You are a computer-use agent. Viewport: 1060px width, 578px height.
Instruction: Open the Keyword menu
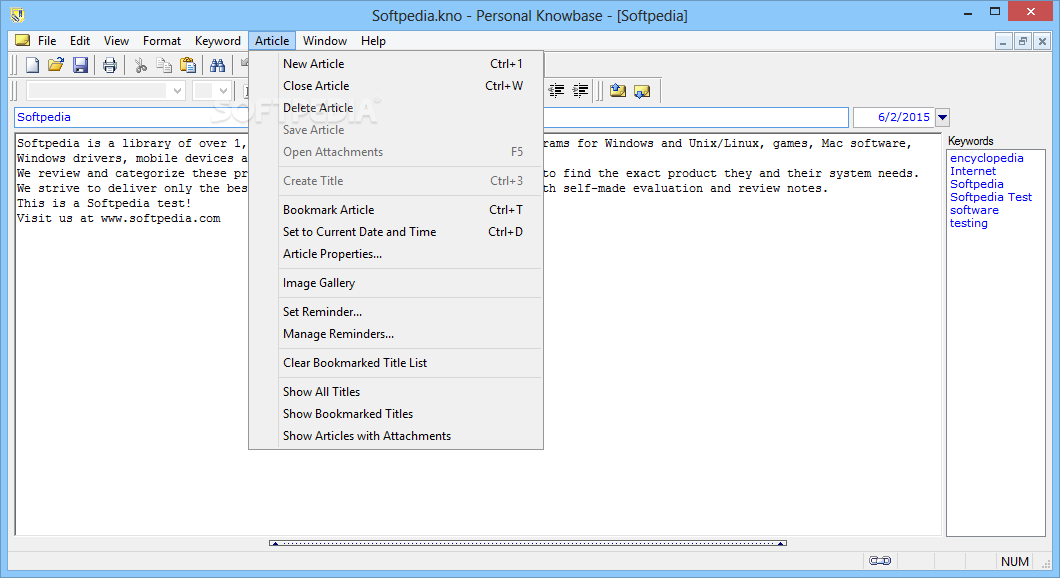(218, 41)
